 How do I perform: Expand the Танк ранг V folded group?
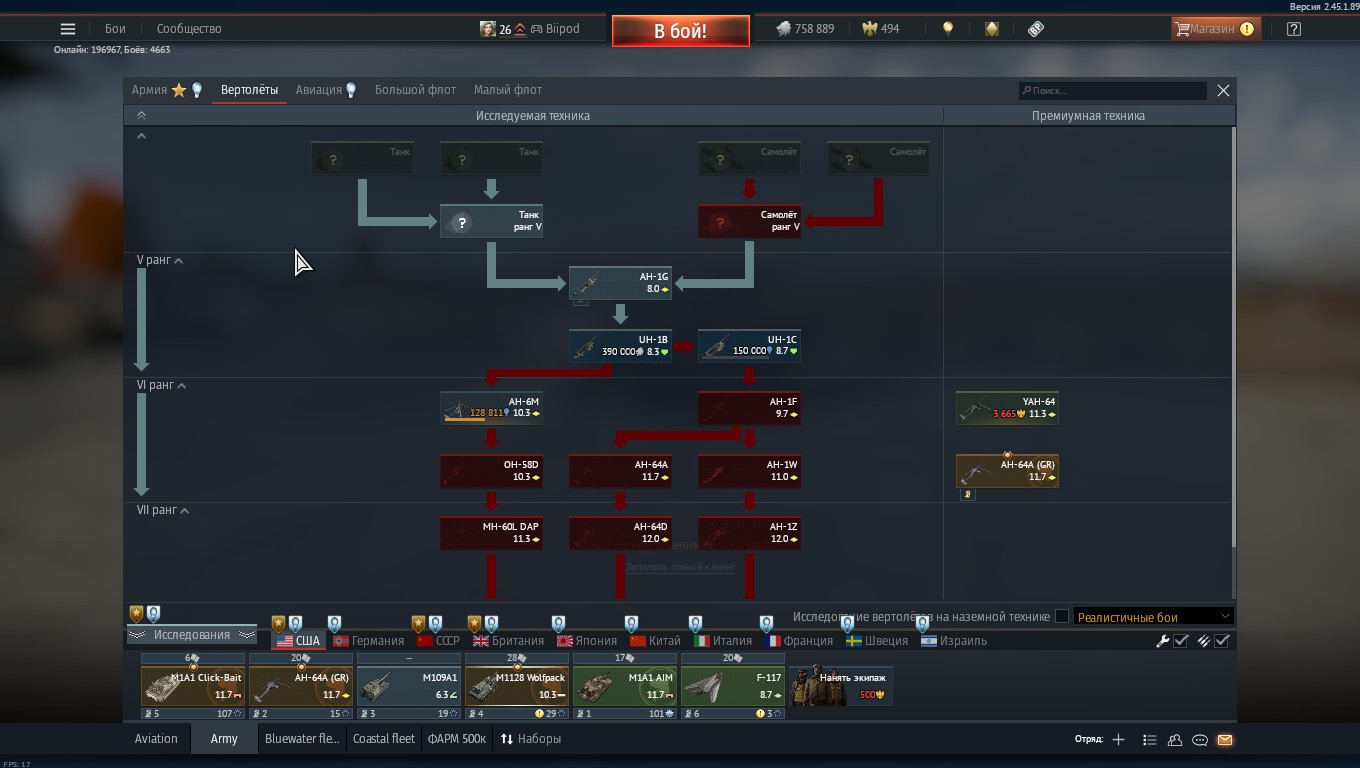click(491, 221)
